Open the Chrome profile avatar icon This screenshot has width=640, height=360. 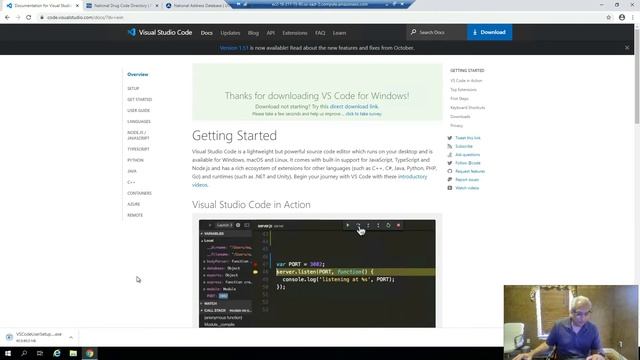[622, 18]
